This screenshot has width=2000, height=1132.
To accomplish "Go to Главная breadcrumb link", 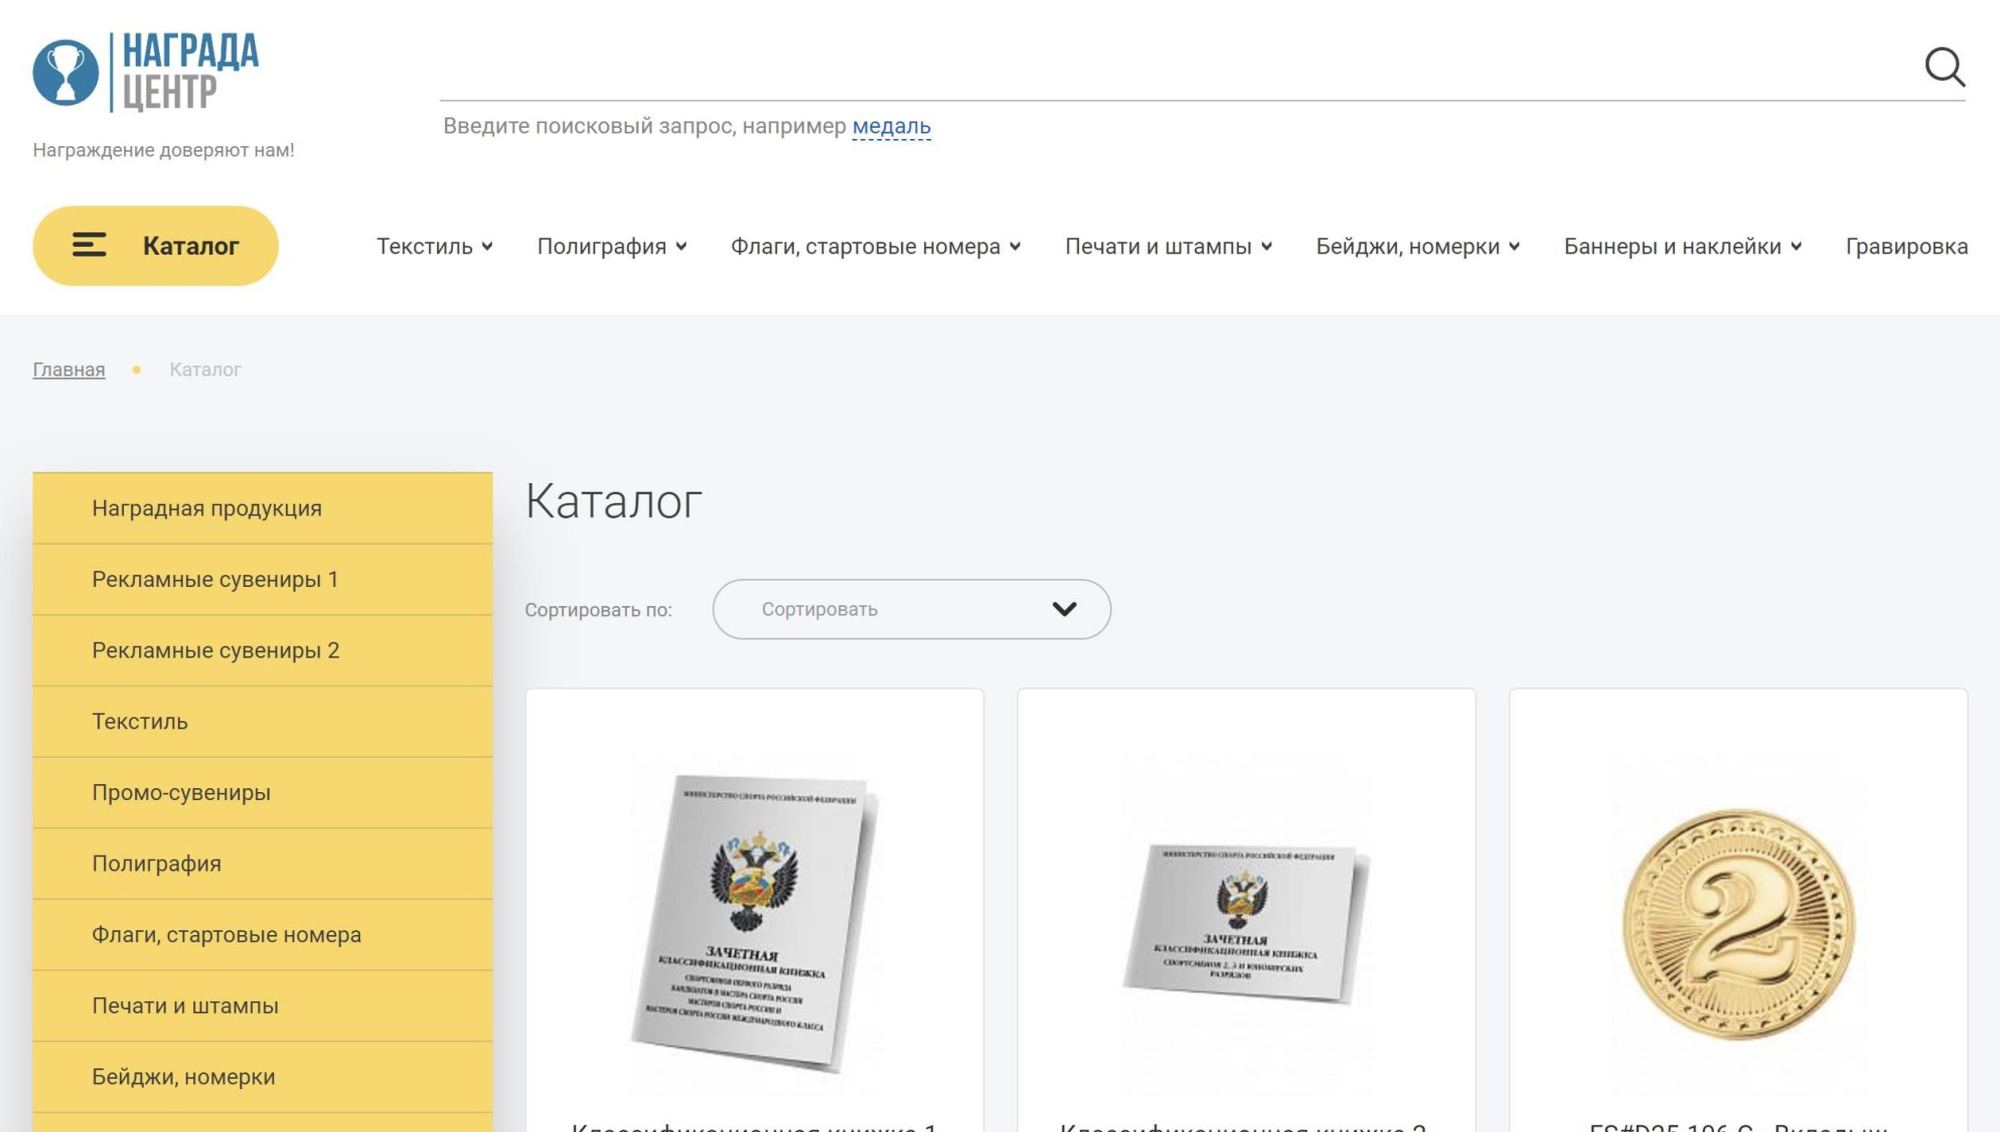I will pyautogui.click(x=69, y=369).
